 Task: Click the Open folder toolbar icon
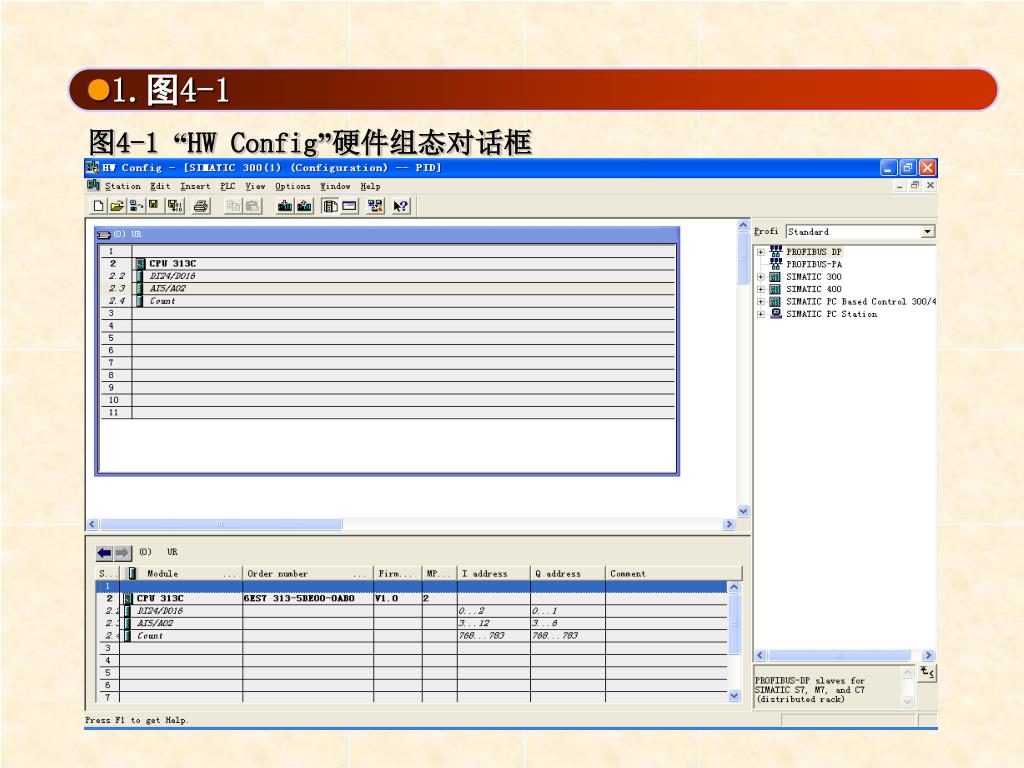[117, 206]
